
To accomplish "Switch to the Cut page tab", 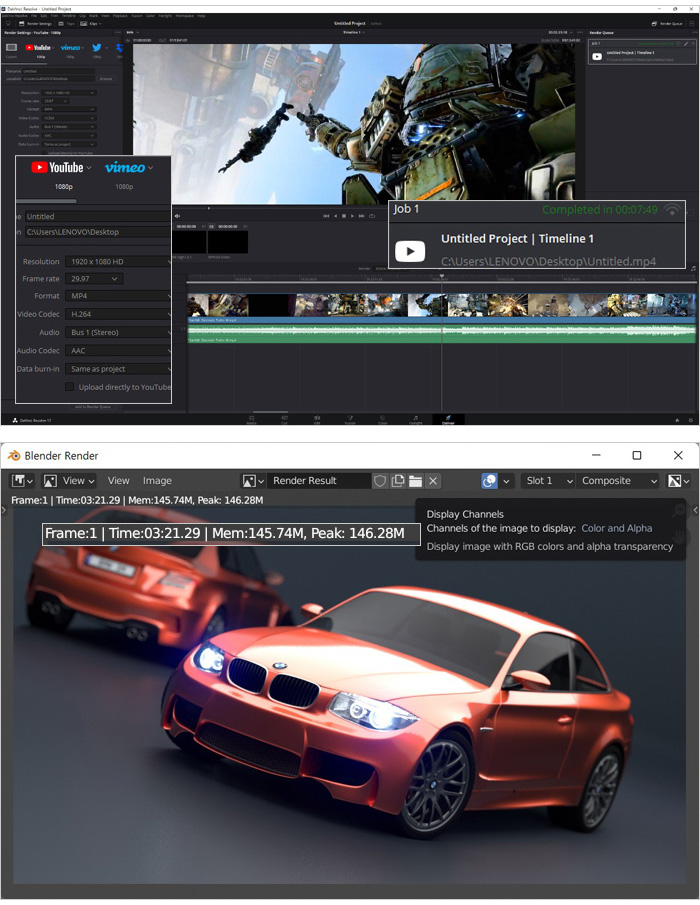I will pyautogui.click(x=284, y=419).
